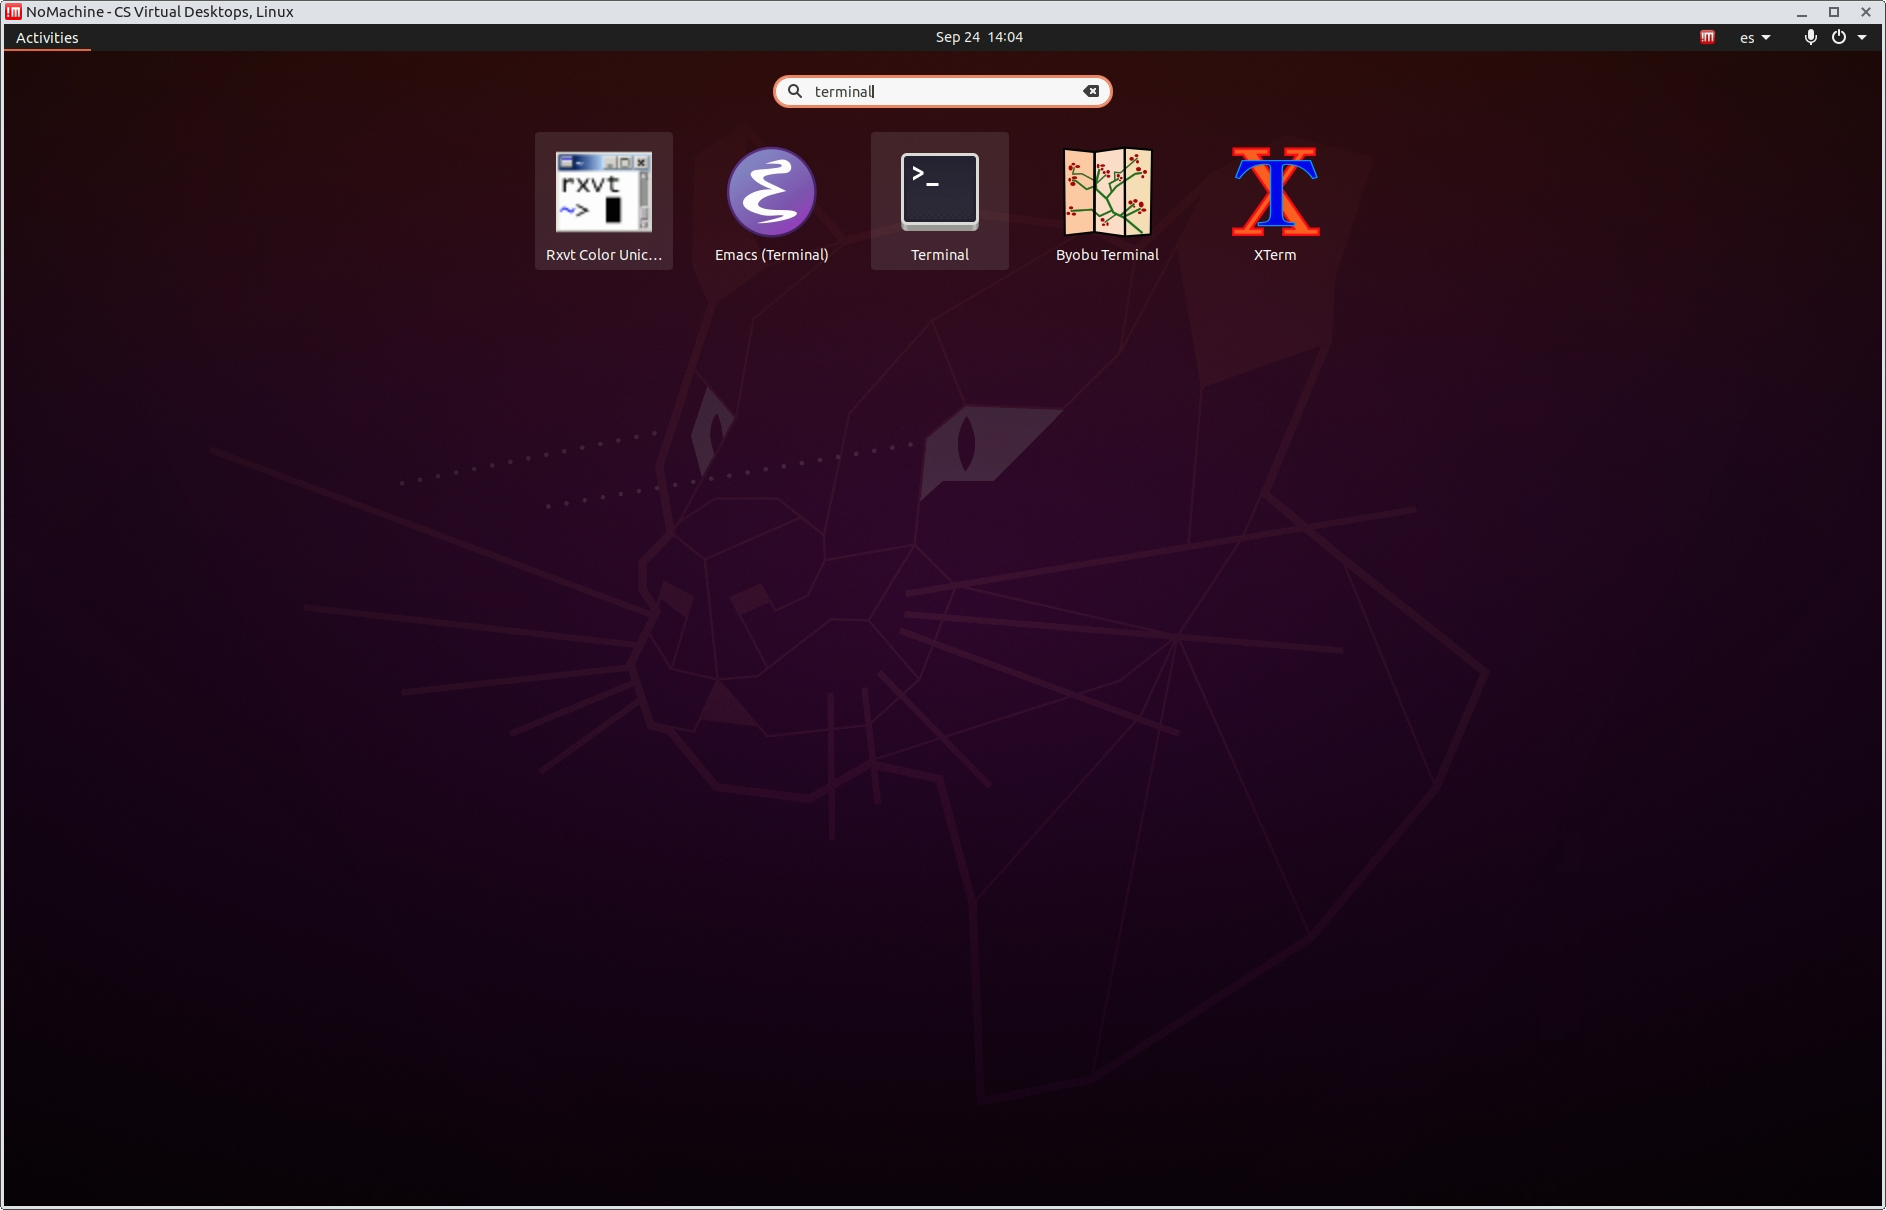
Task: Clear the search field text
Action: coord(1091,91)
